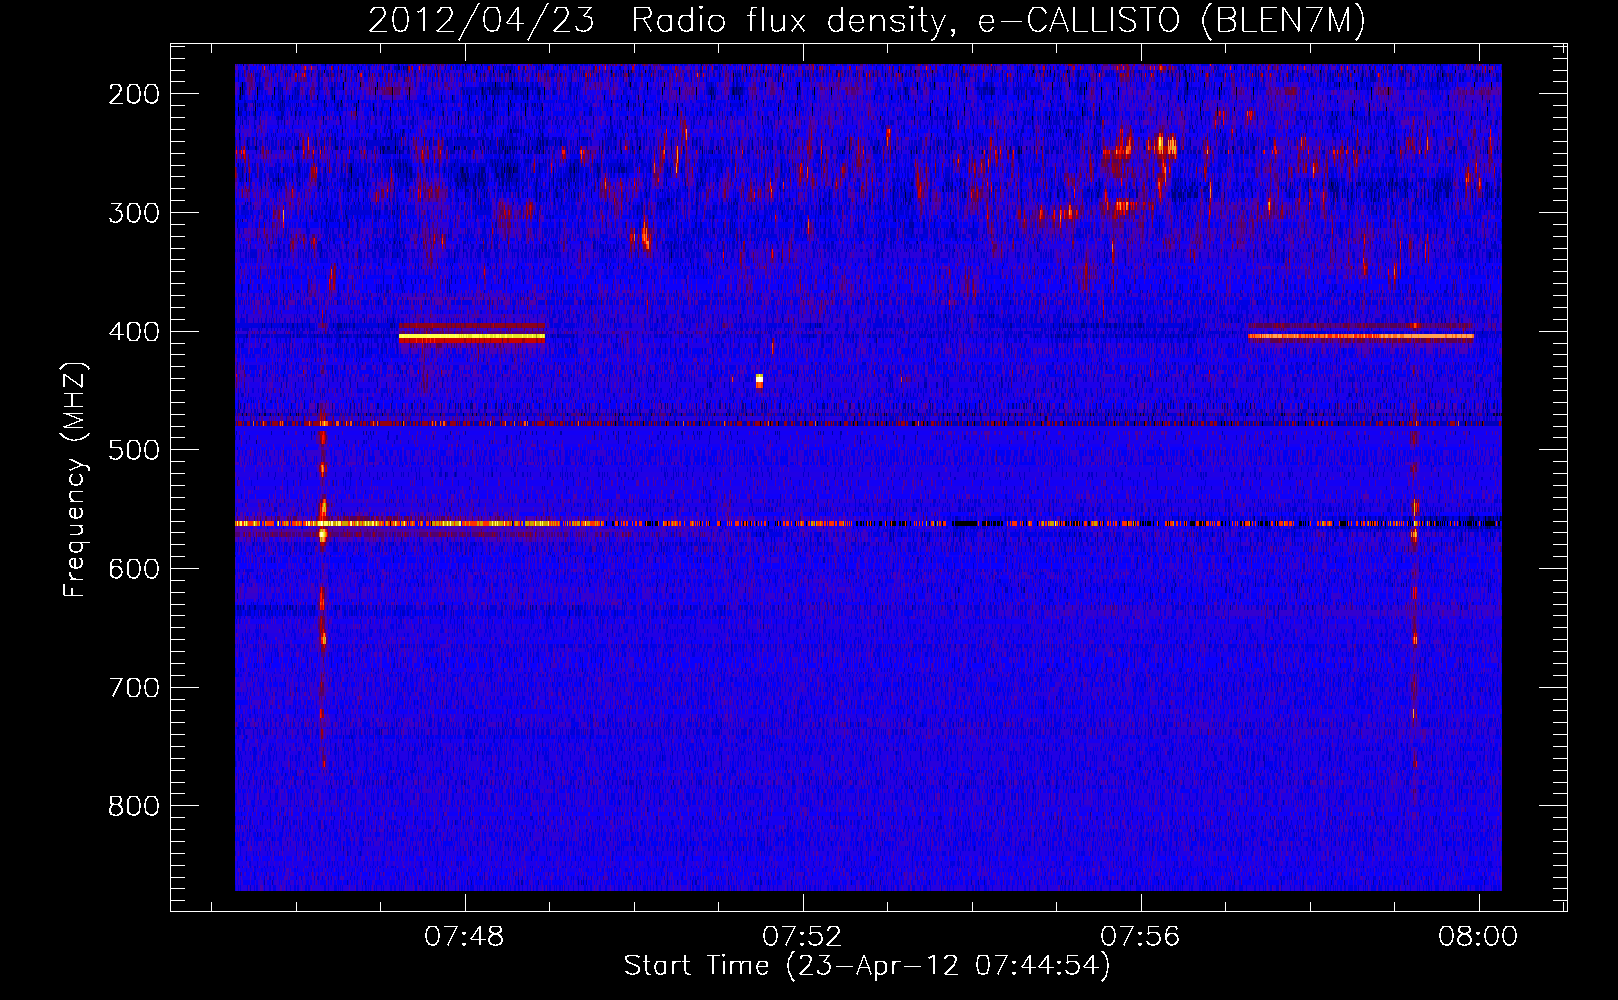Click the 07:52 time tick label
The height and width of the screenshot is (1000, 1618).
802,937
